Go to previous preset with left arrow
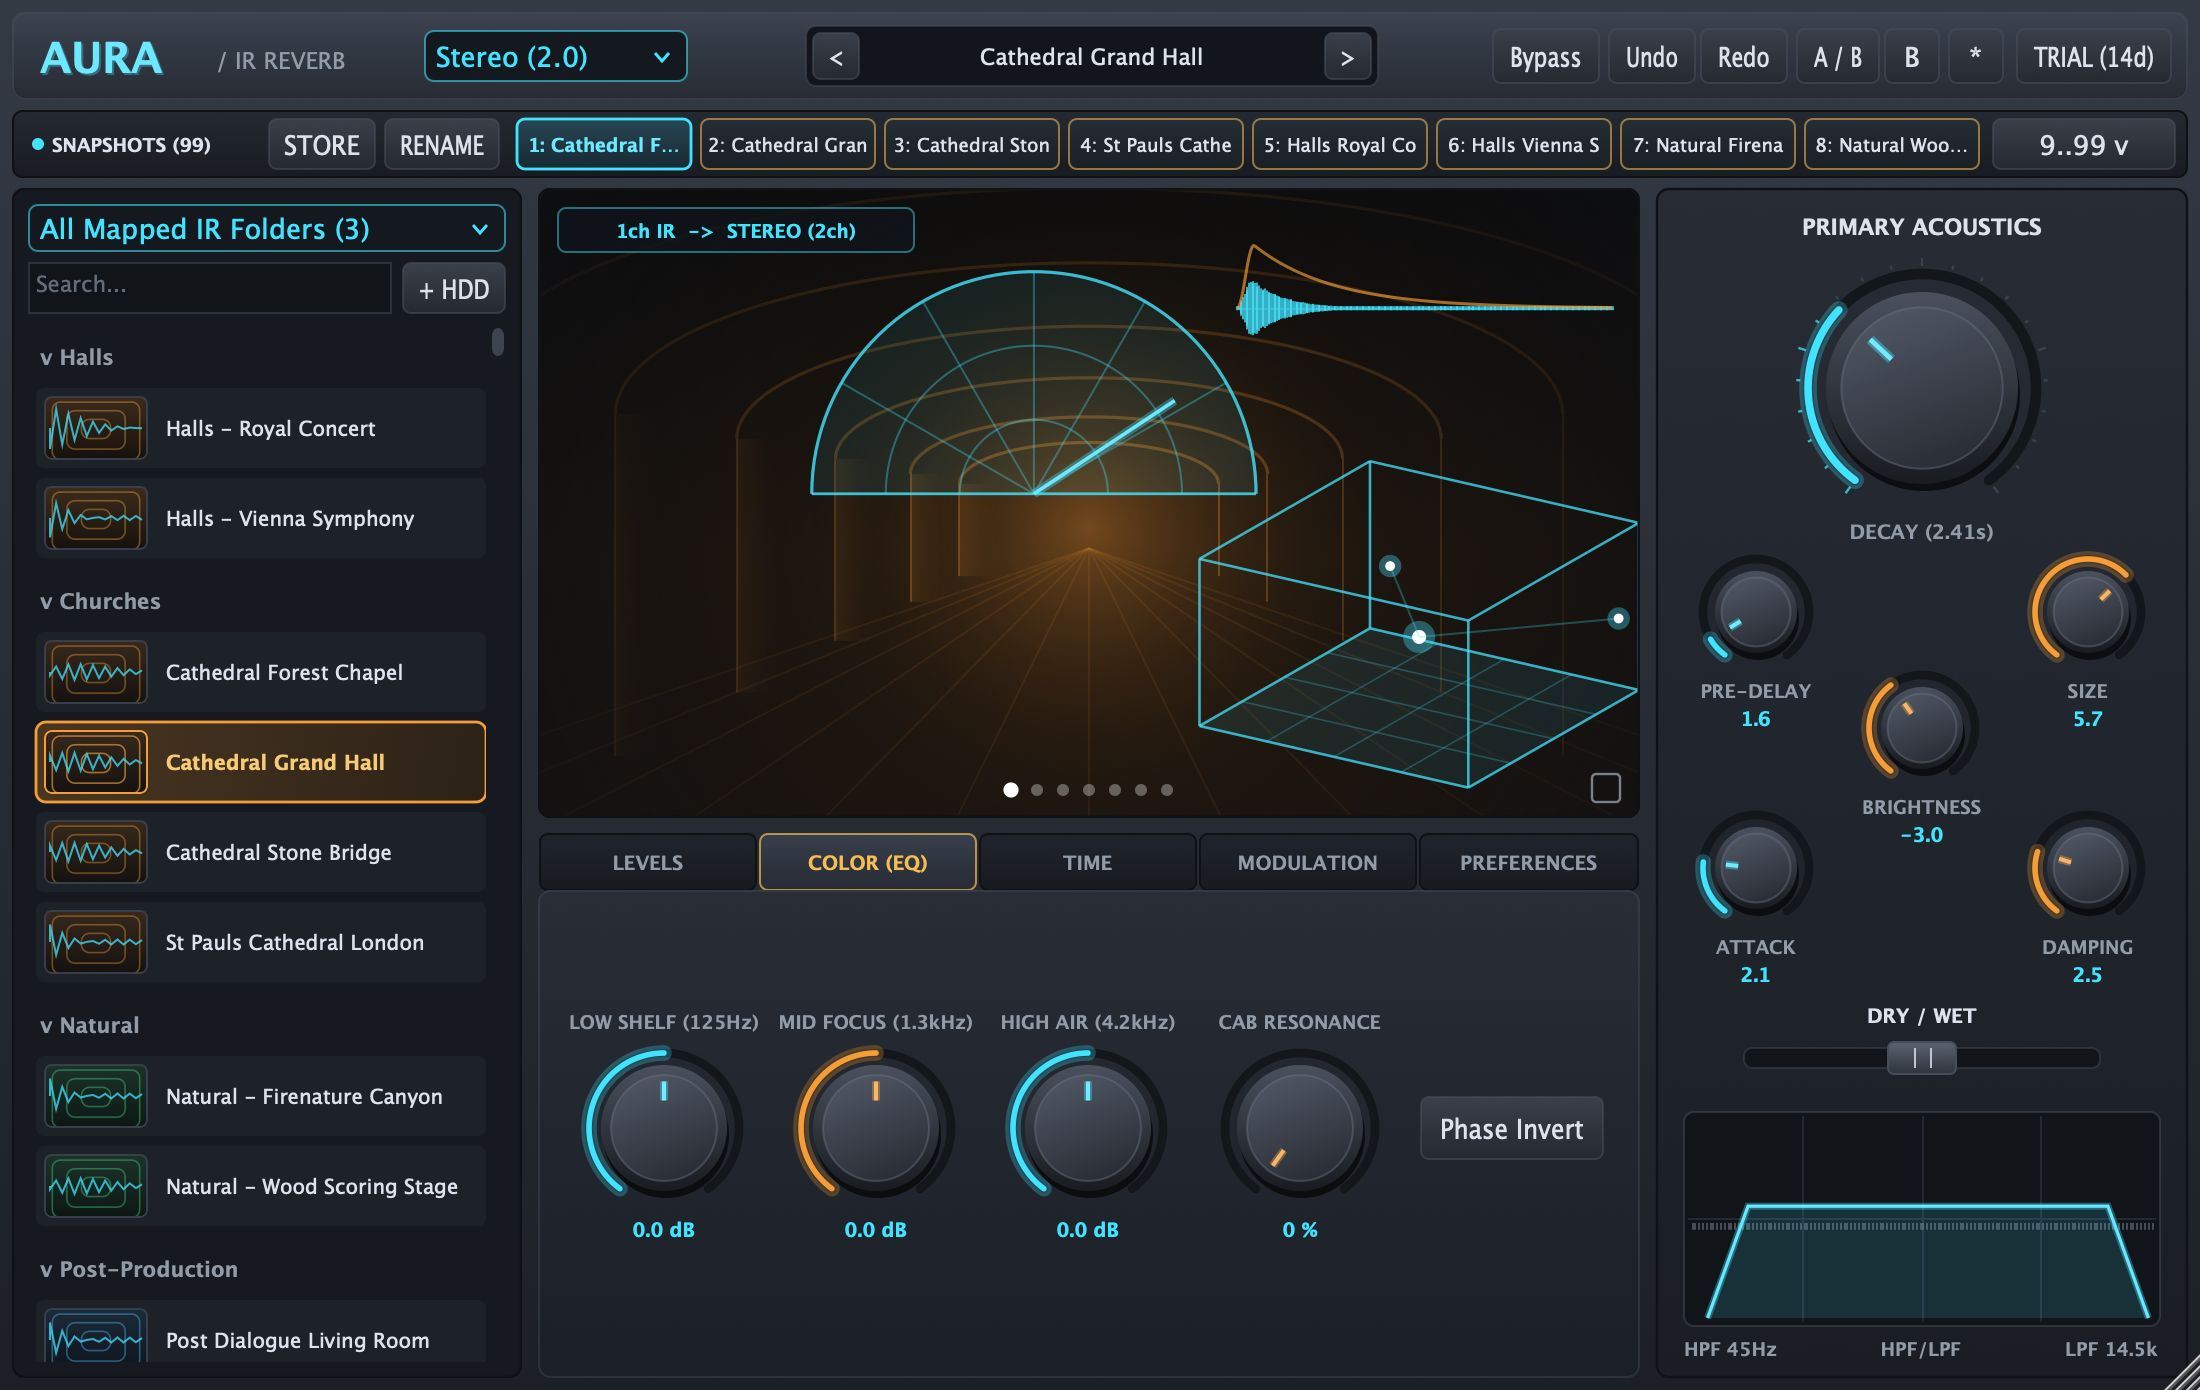Viewport: 2200px width, 1390px height. tap(836, 58)
